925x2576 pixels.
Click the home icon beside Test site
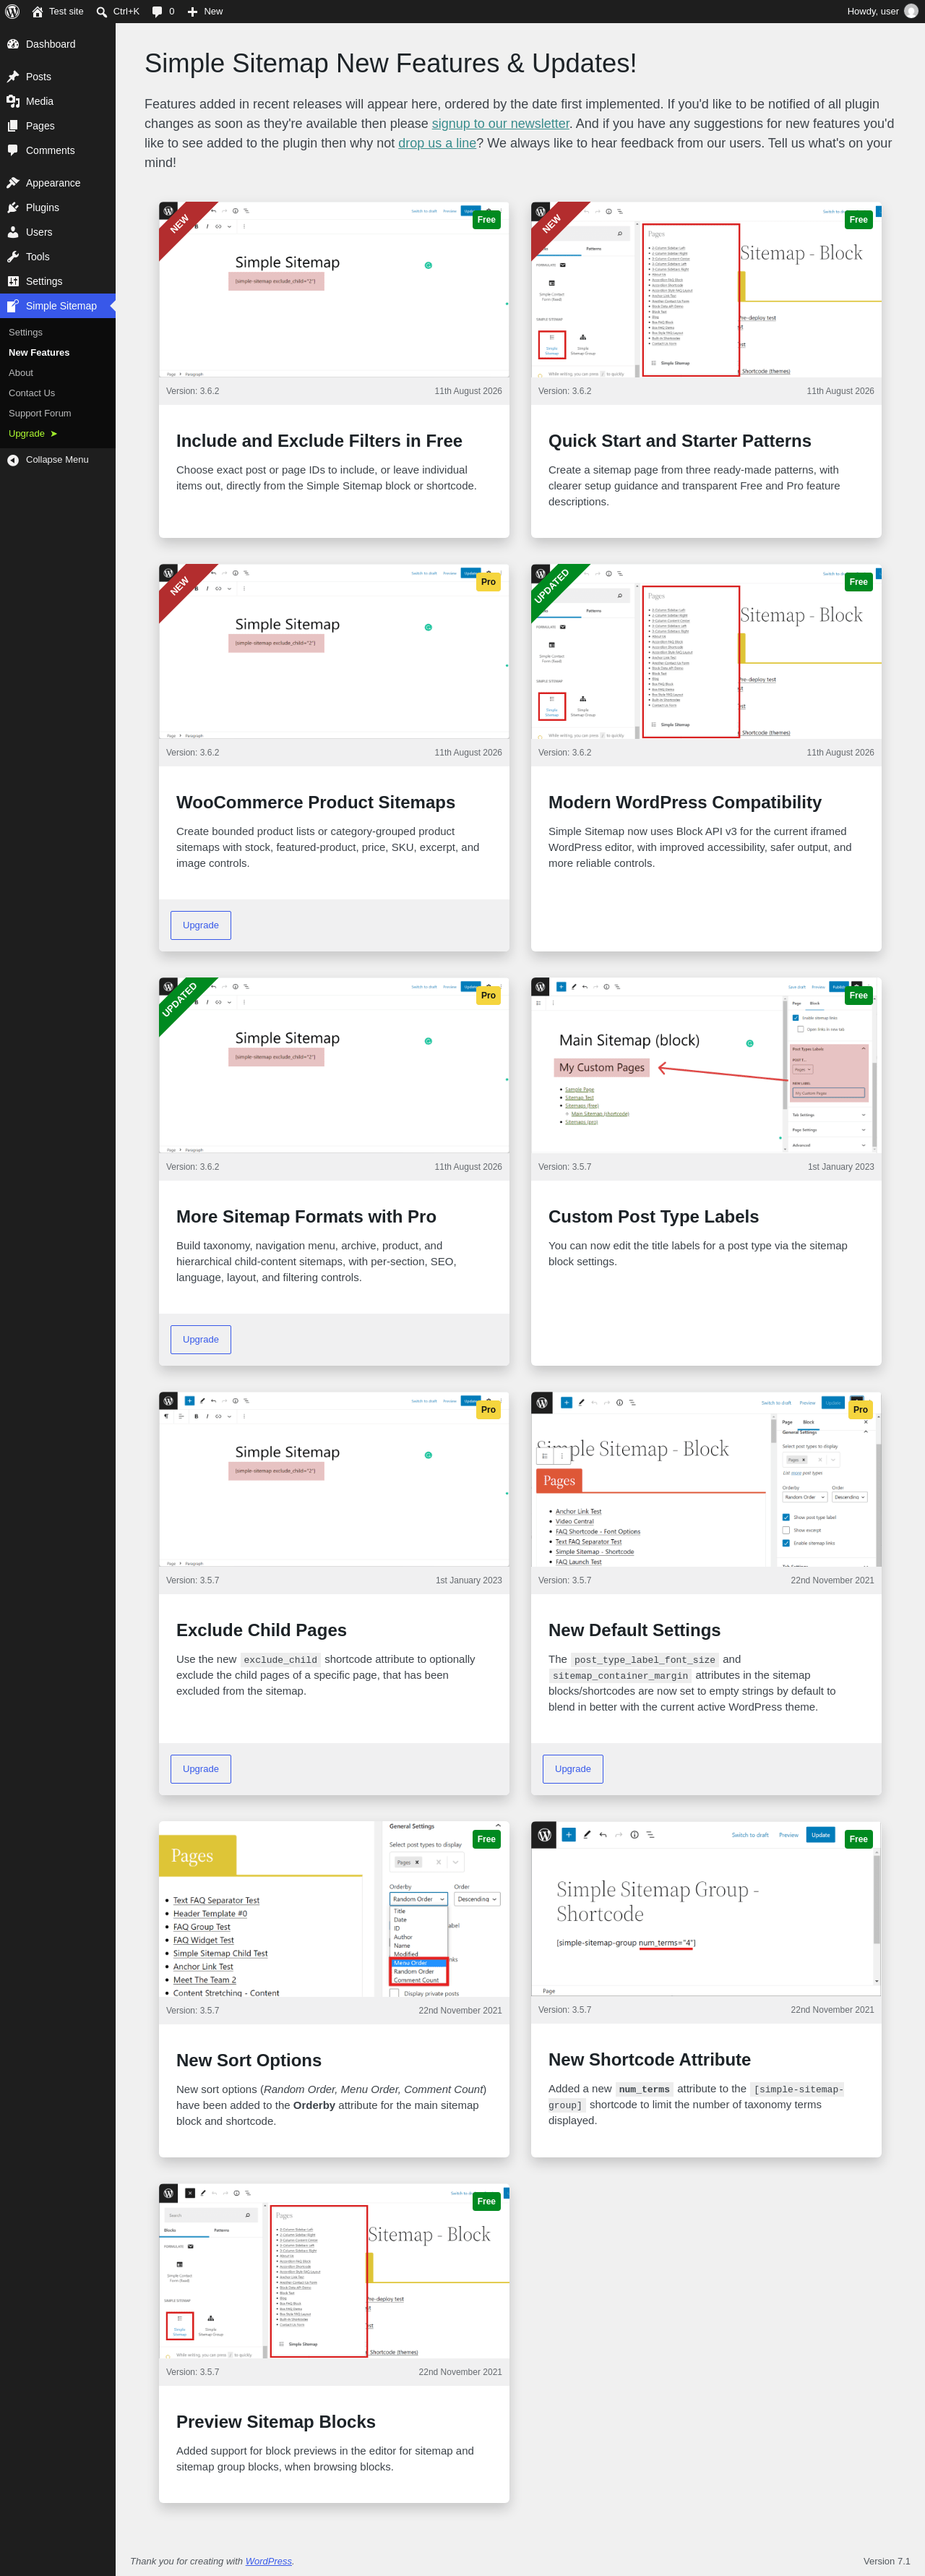pos(37,11)
